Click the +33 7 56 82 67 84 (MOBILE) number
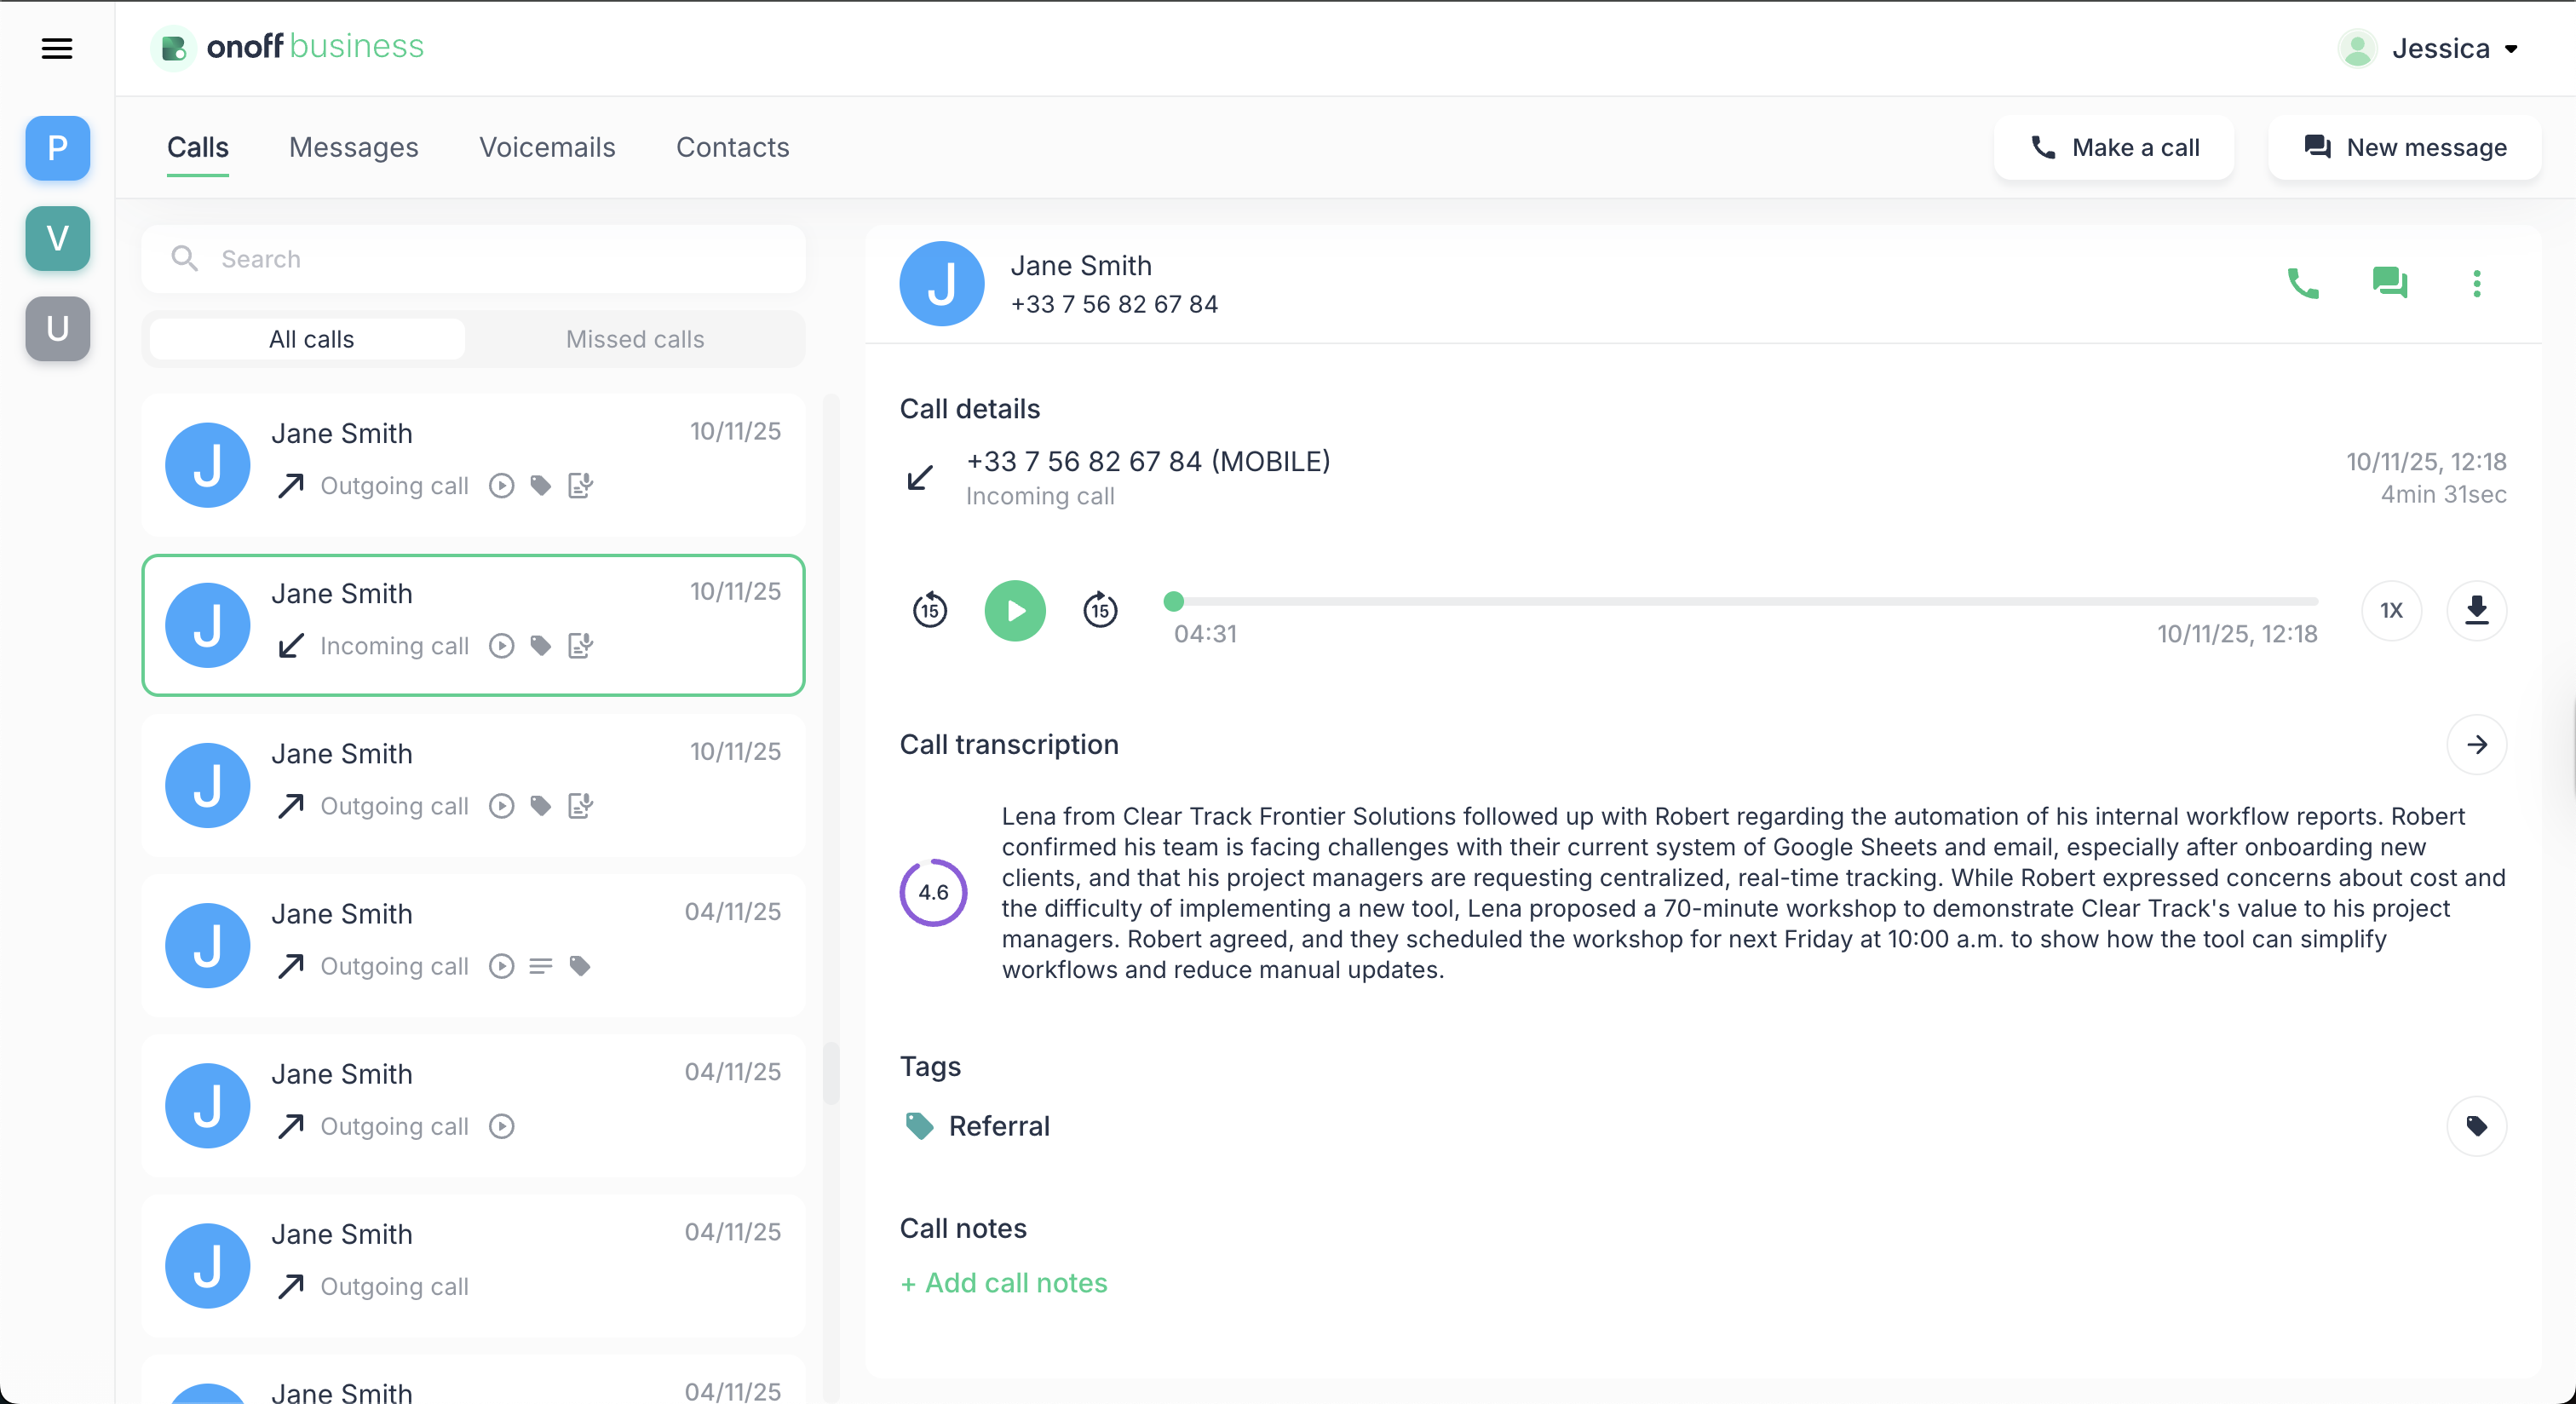This screenshot has height=1404, width=2576. click(x=1148, y=461)
